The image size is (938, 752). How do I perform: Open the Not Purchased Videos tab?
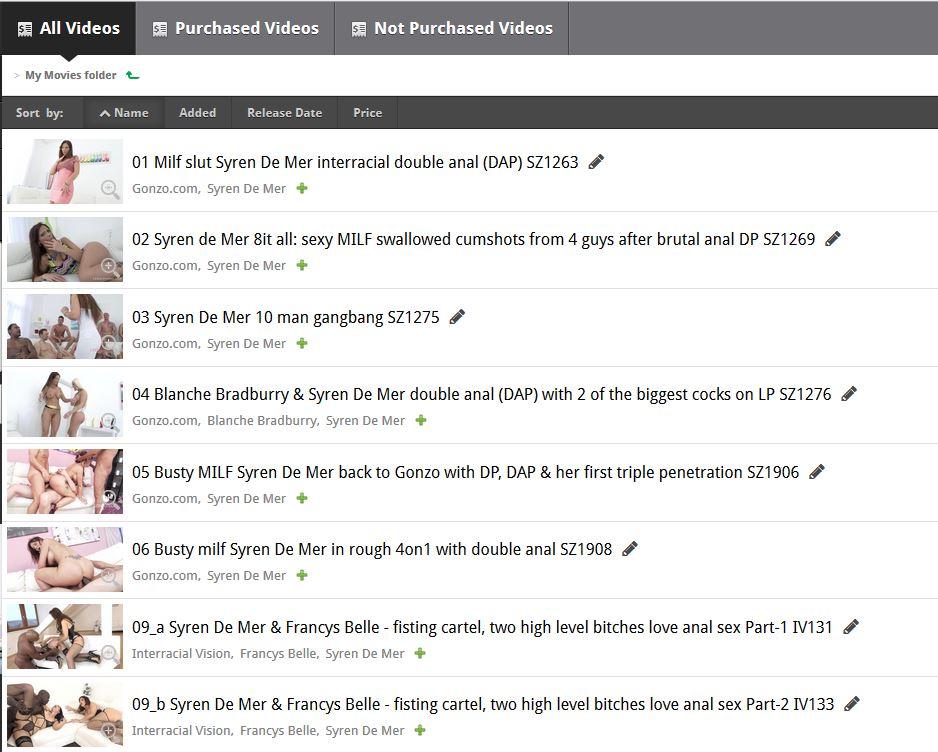point(451,28)
